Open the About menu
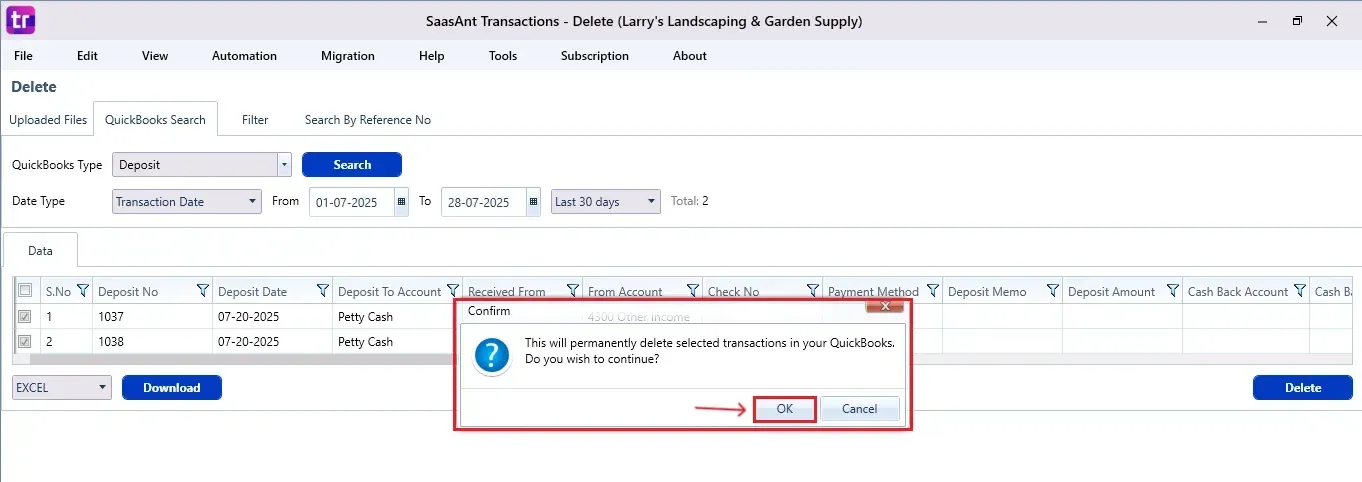The image size is (1362, 482). click(x=690, y=56)
